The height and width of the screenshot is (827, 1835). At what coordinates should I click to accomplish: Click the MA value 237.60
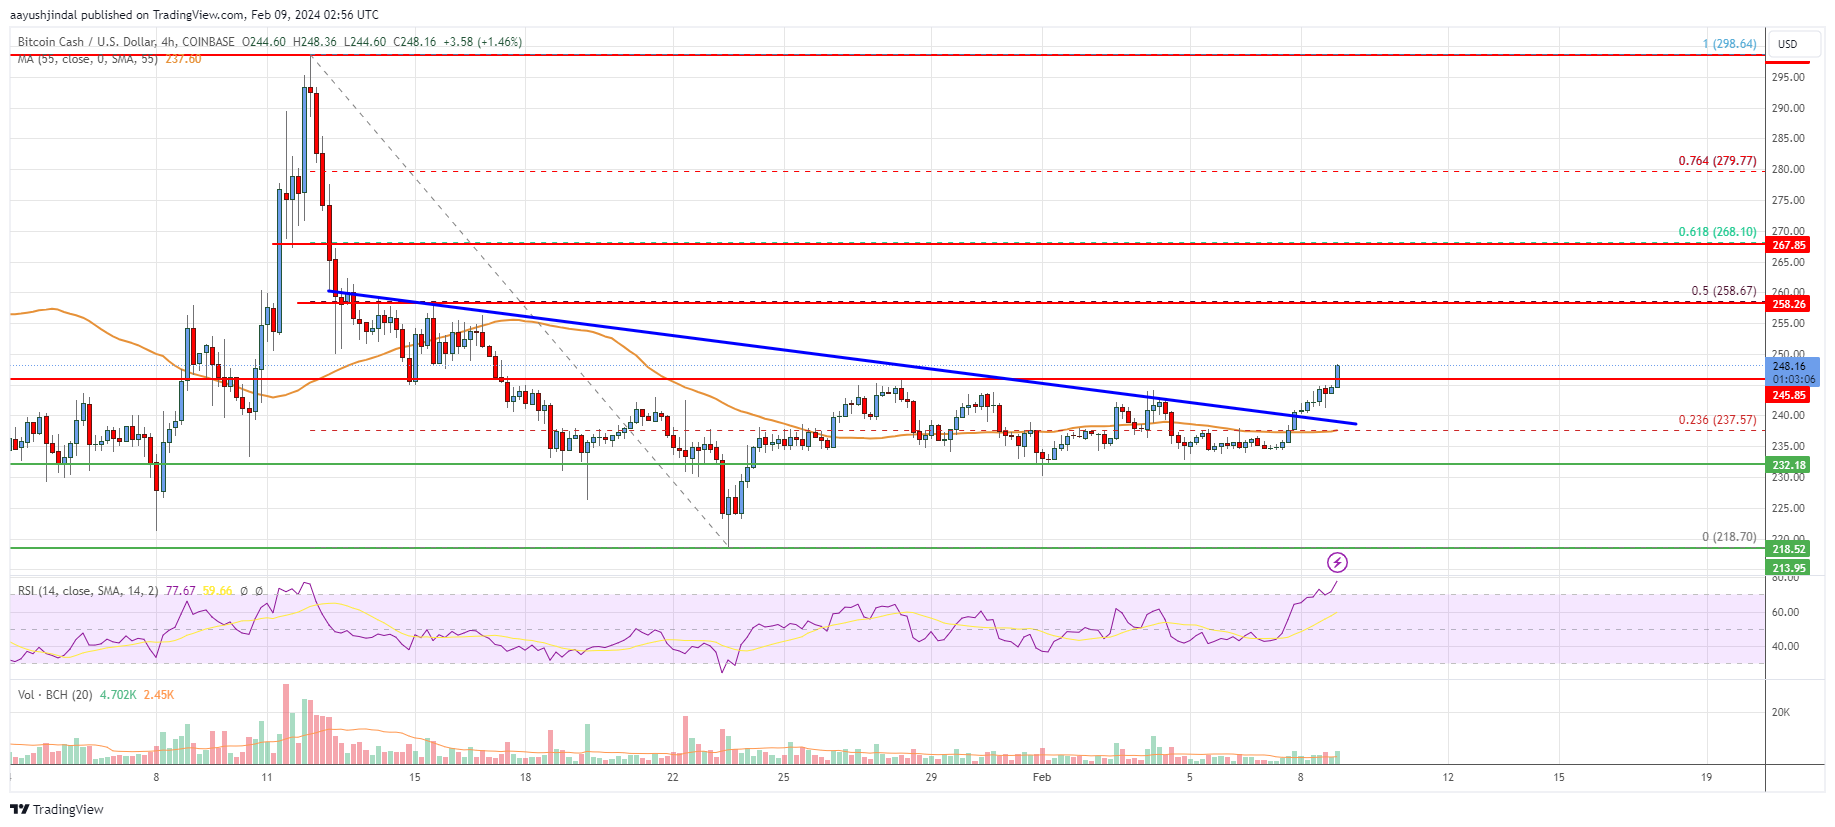184,59
